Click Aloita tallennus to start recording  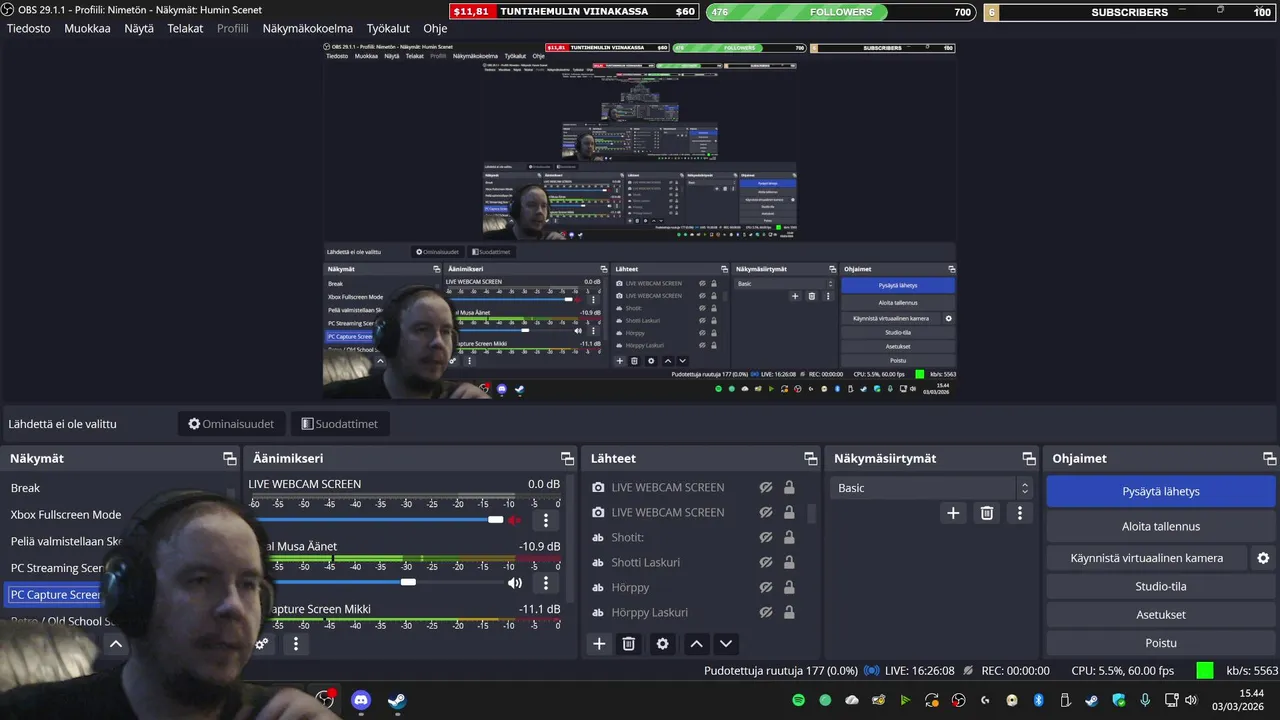pos(1161,526)
